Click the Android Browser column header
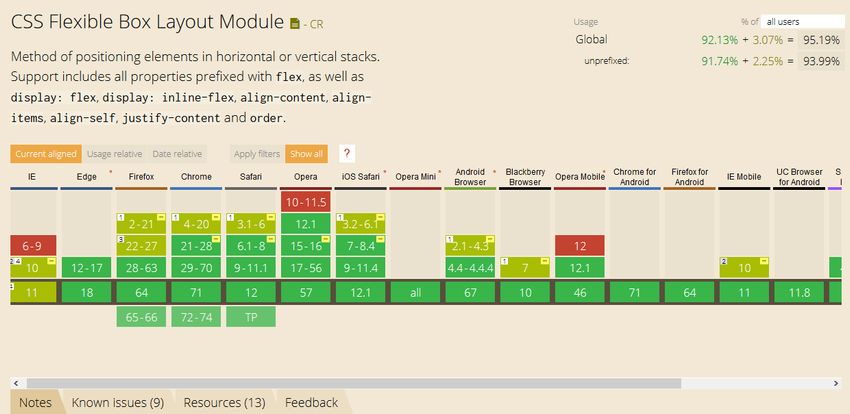Screen dimensions: 850x414 tap(470, 177)
